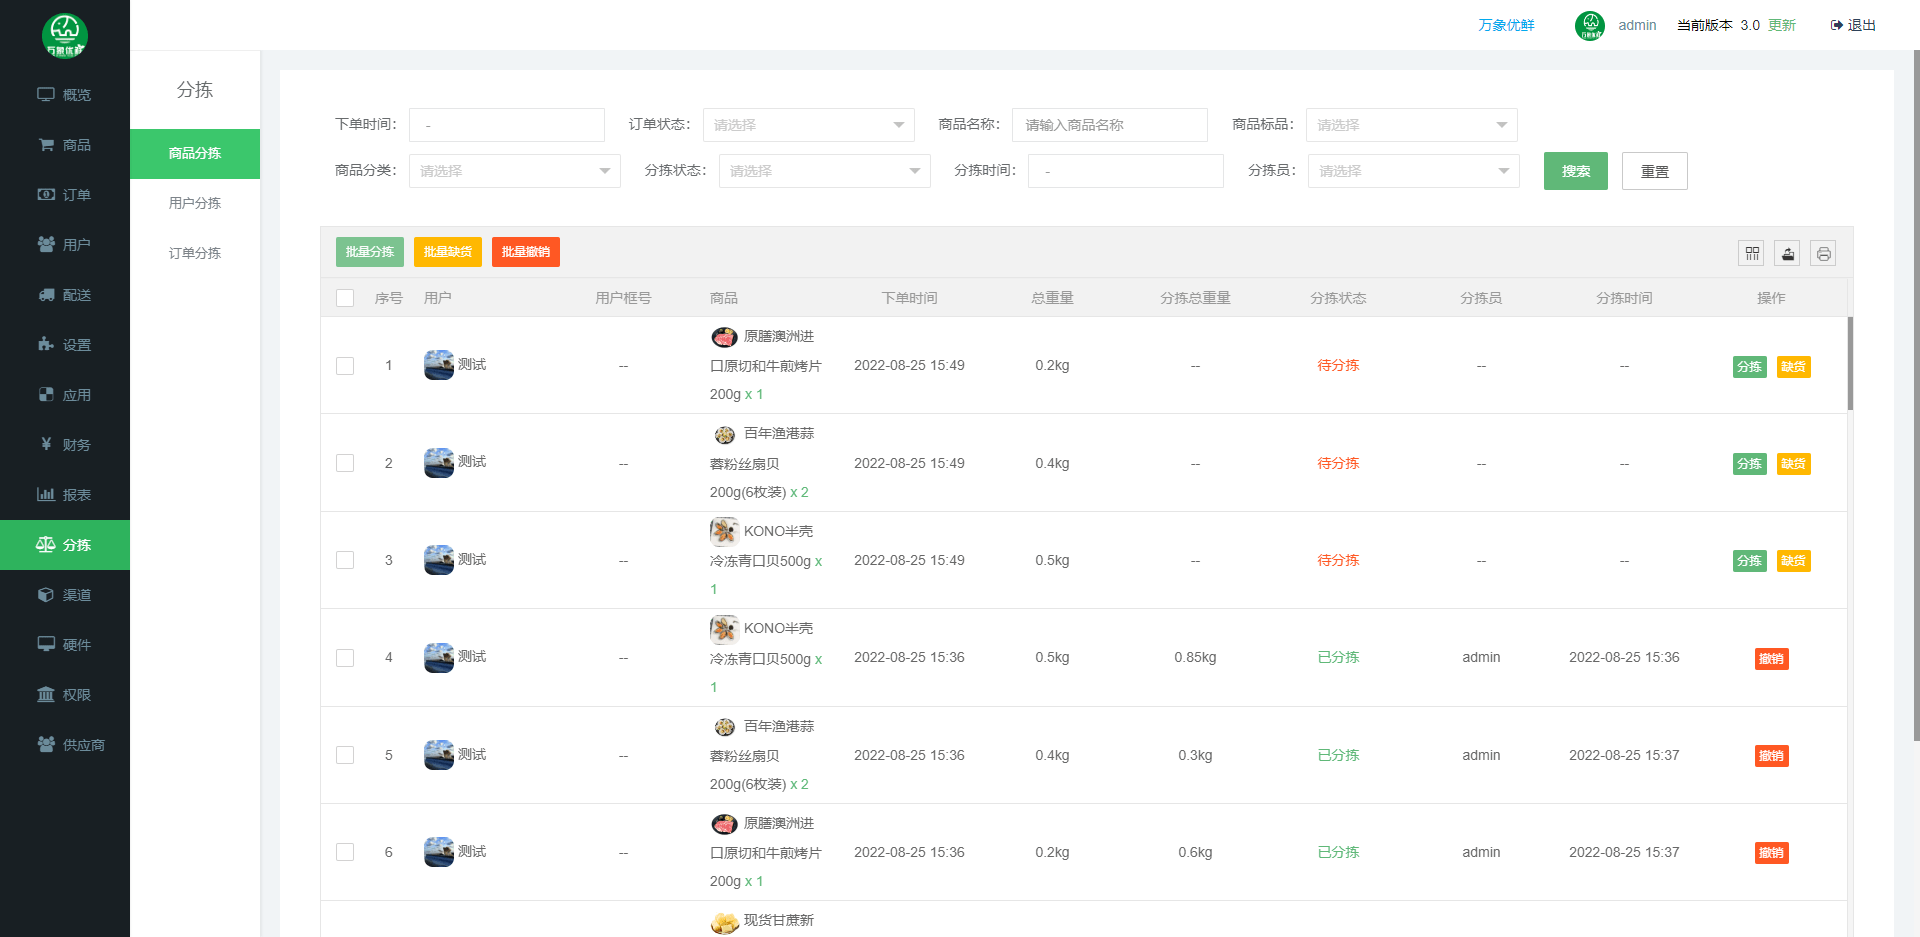Expand the 订单状态 dropdown

[x=808, y=125]
